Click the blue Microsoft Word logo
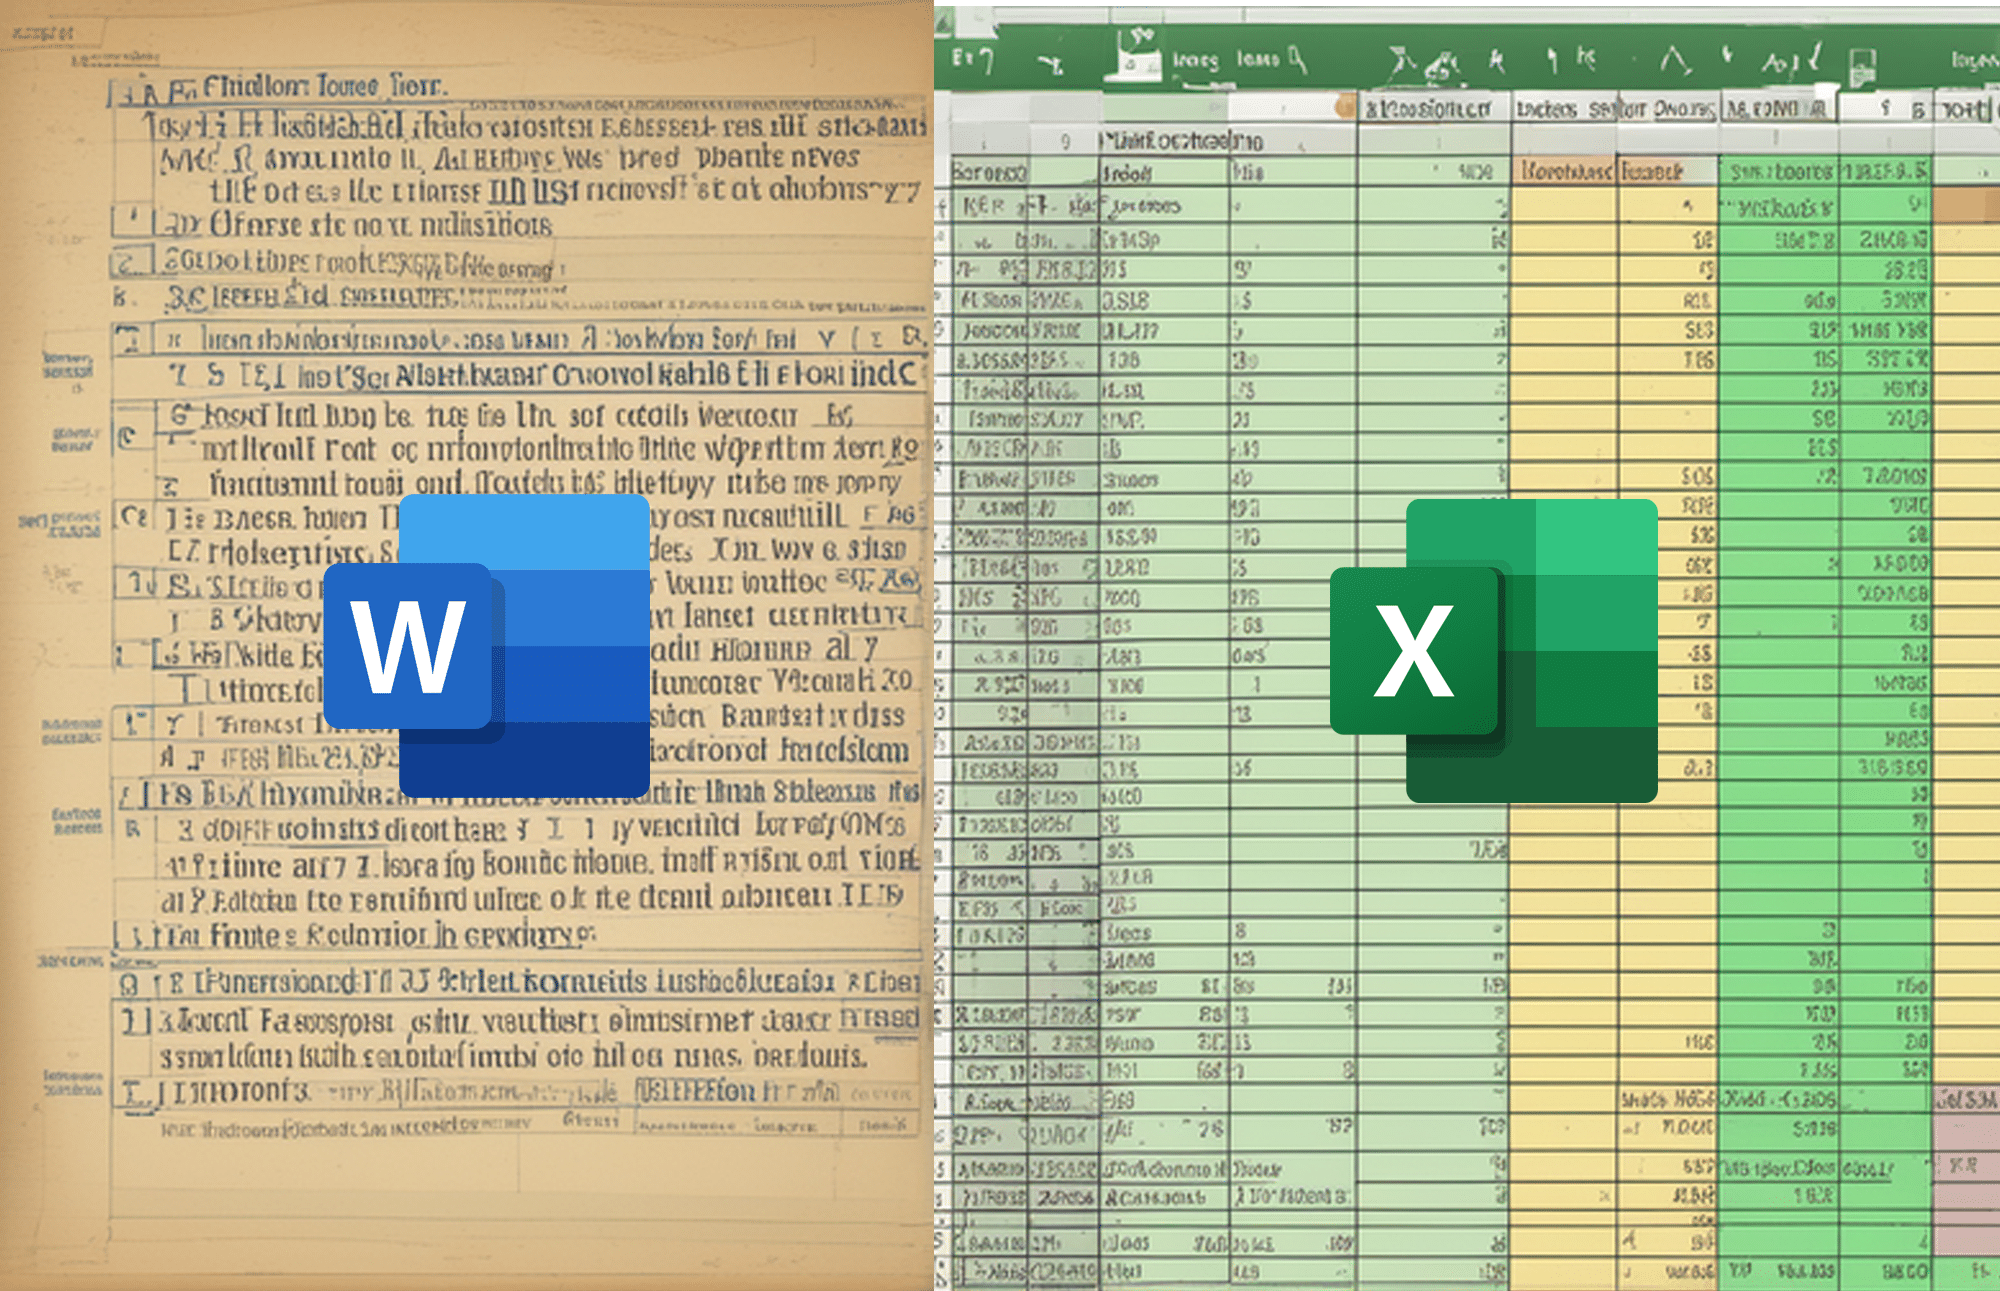2000x1291 pixels. (487, 646)
